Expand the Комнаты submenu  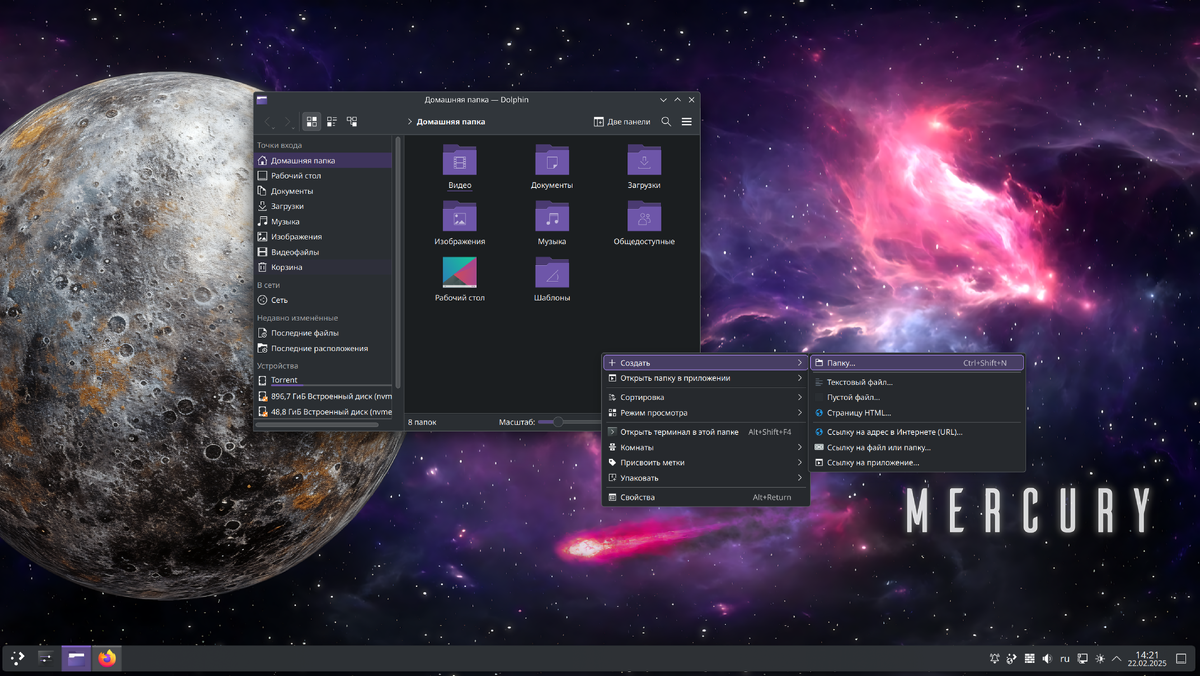[x=705, y=447]
